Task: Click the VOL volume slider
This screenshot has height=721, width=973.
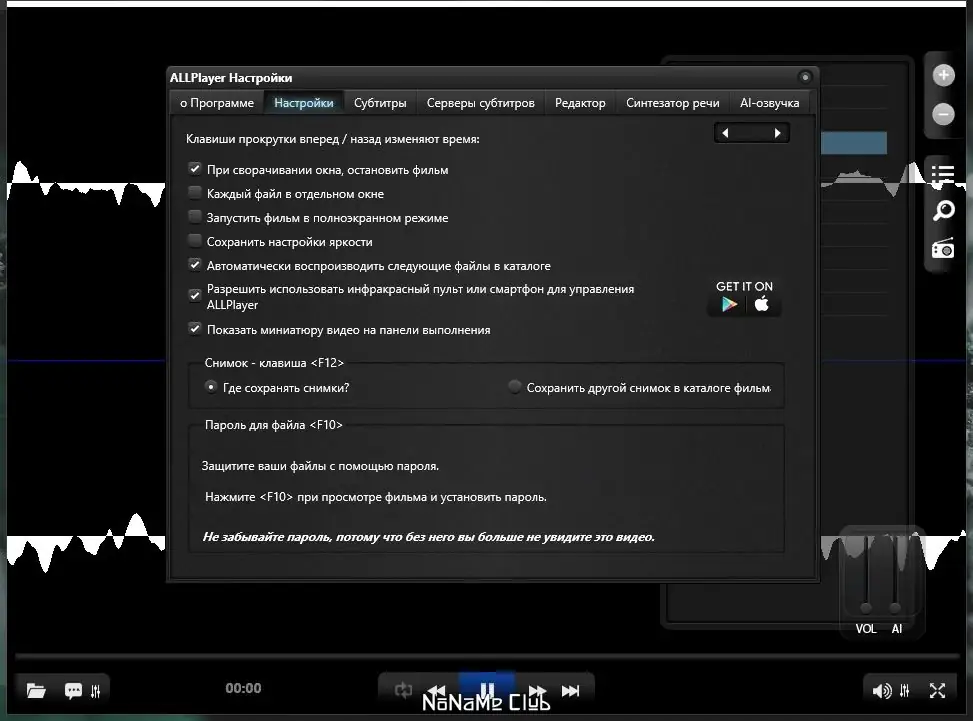Action: (x=866, y=572)
